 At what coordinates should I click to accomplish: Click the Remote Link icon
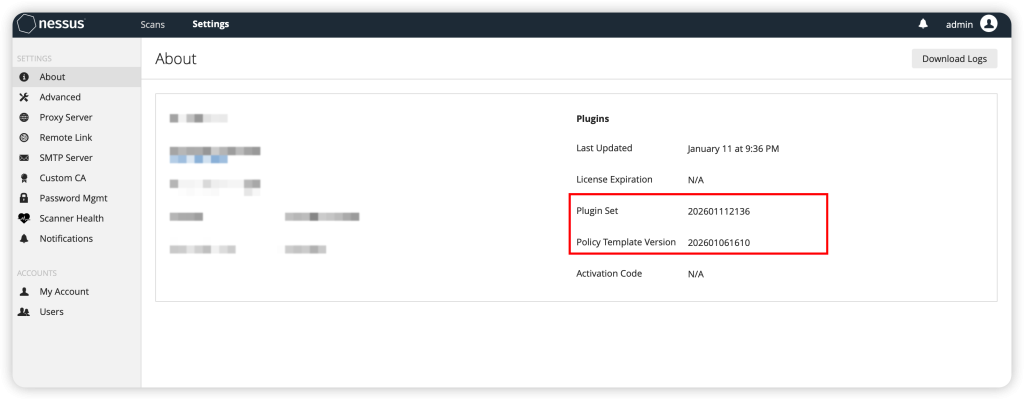click(x=24, y=138)
